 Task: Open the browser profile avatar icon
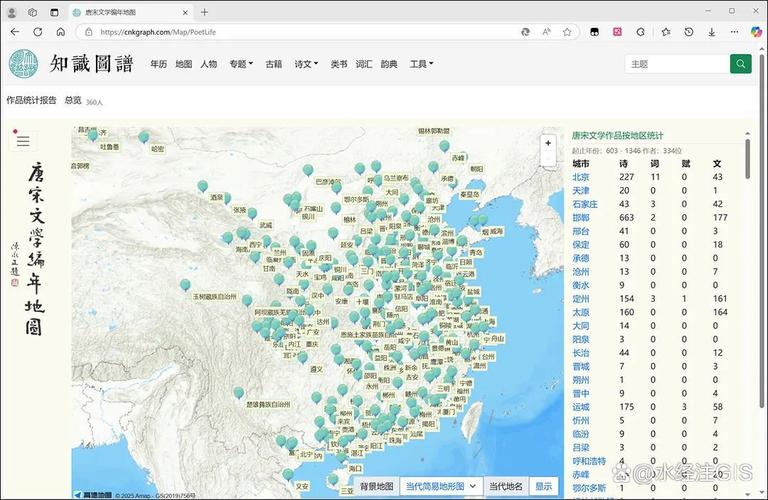coord(12,12)
